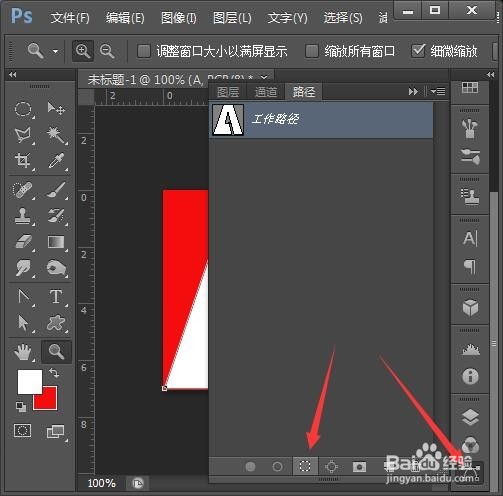Open the status bar info icon

click(137, 483)
